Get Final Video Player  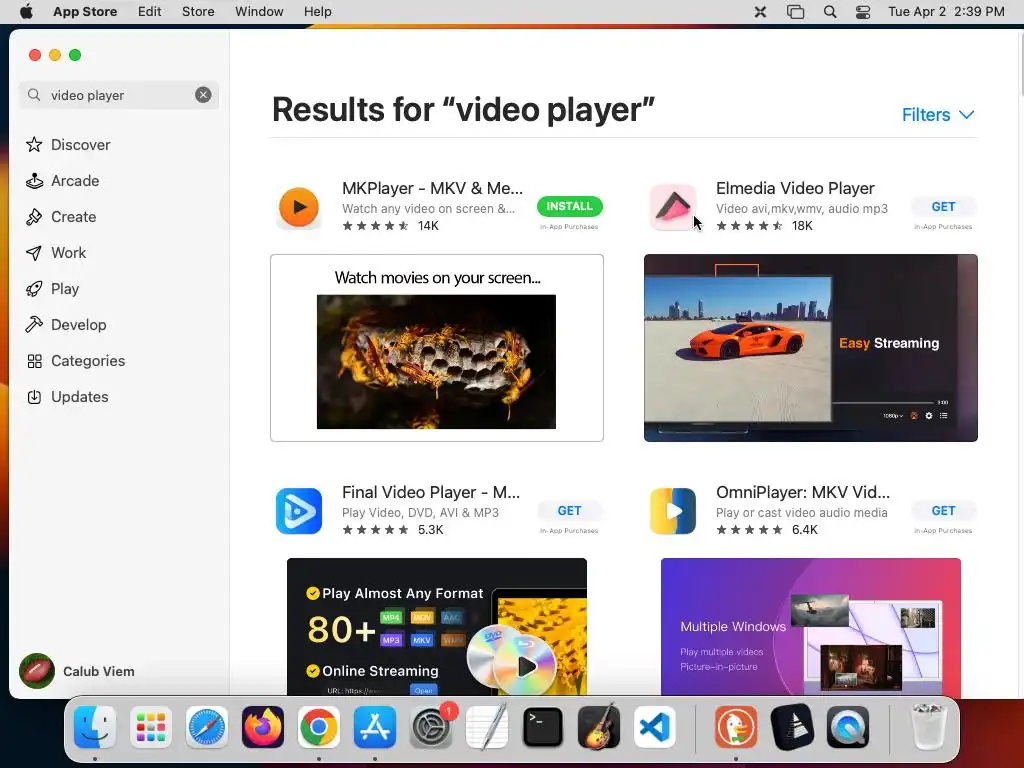tap(569, 511)
